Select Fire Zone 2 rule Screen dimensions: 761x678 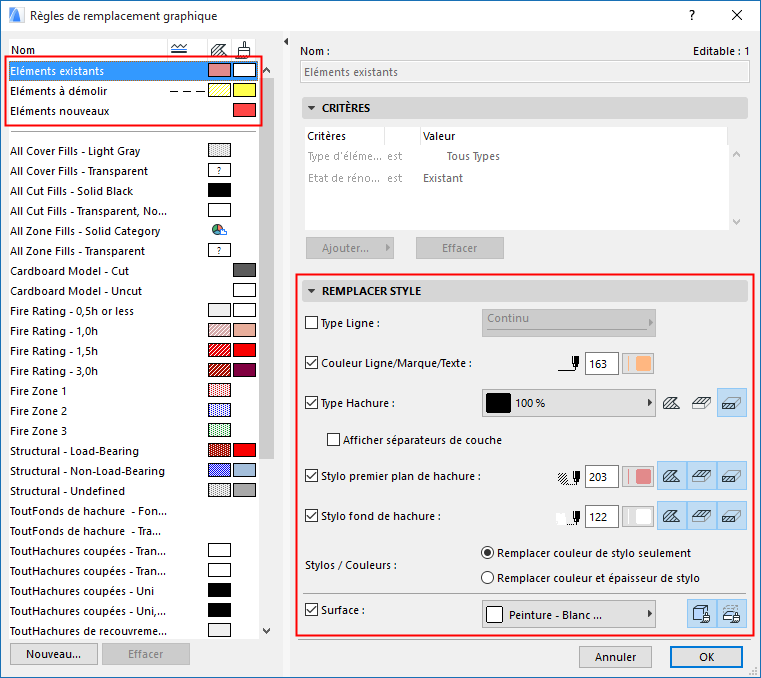[x=132, y=411]
